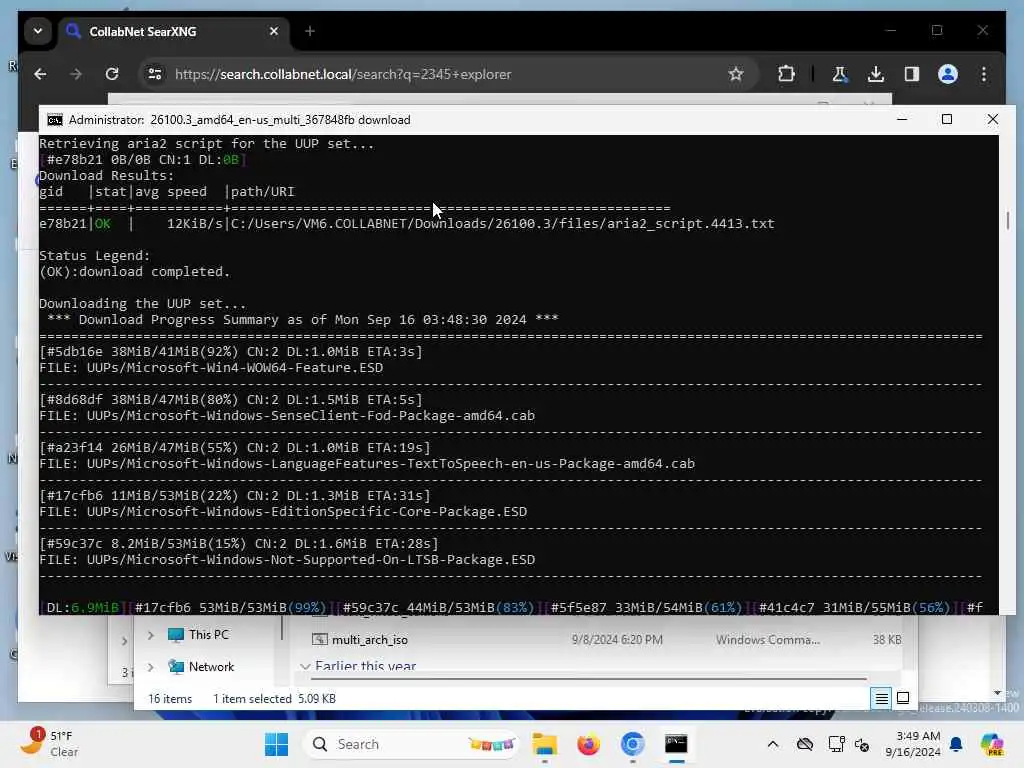Screen dimensions: 1024x768
Task: Go back in Chrome browser
Action: (x=40, y=74)
